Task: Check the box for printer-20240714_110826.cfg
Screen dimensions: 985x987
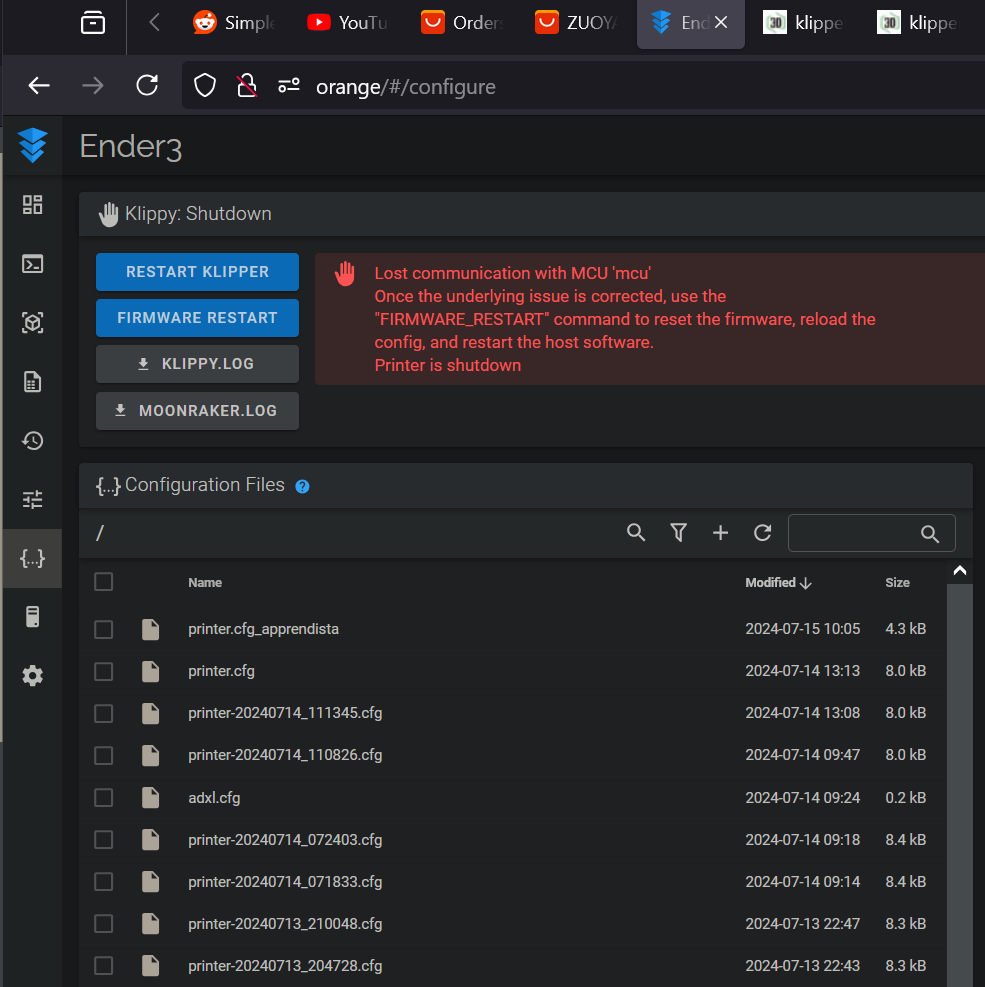Action: coord(103,755)
